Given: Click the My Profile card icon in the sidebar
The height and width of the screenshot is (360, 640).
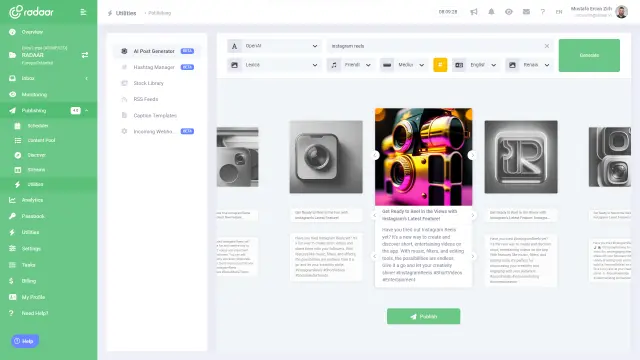Looking at the screenshot, I should (13, 297).
